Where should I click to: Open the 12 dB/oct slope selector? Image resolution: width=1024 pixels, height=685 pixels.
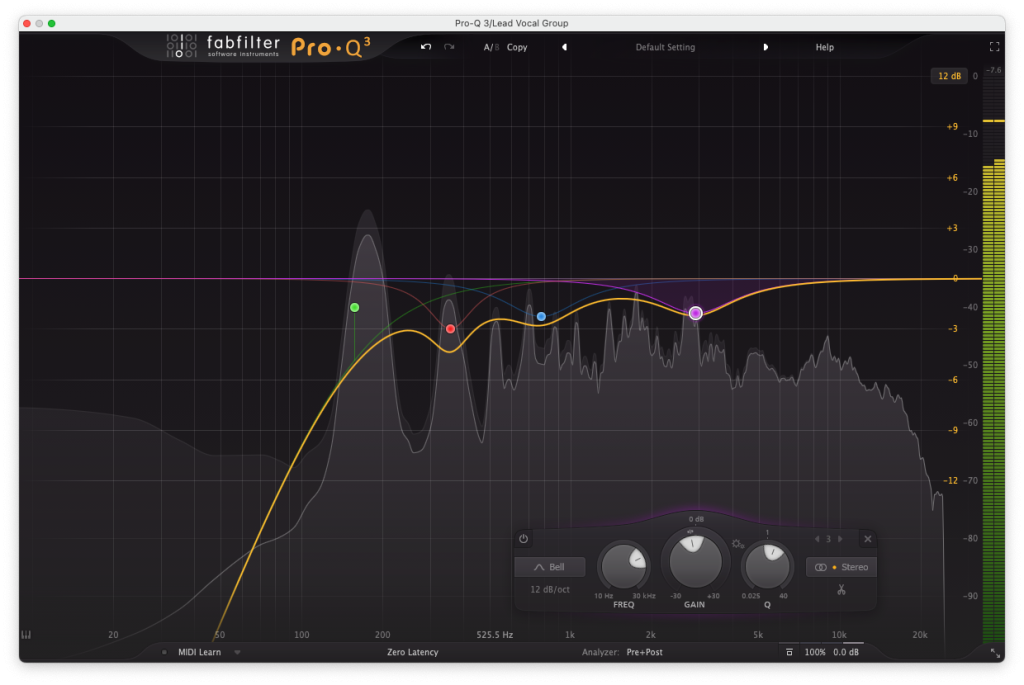click(x=550, y=590)
